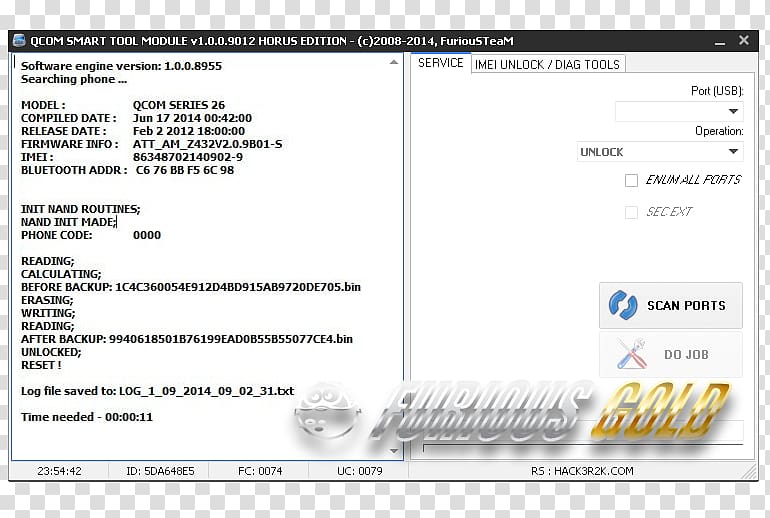
Task: Click the INIT NAND ROUTINES; log line
Action: 81,209
